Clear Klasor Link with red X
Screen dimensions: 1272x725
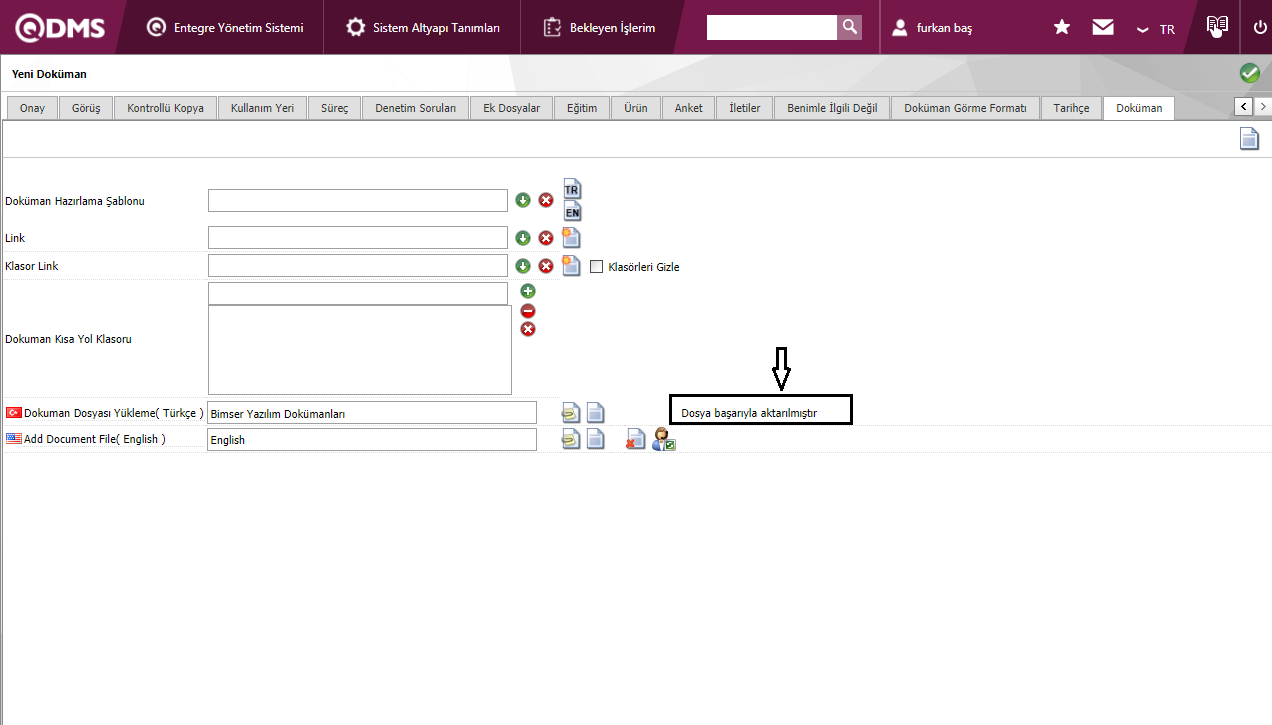pos(546,266)
